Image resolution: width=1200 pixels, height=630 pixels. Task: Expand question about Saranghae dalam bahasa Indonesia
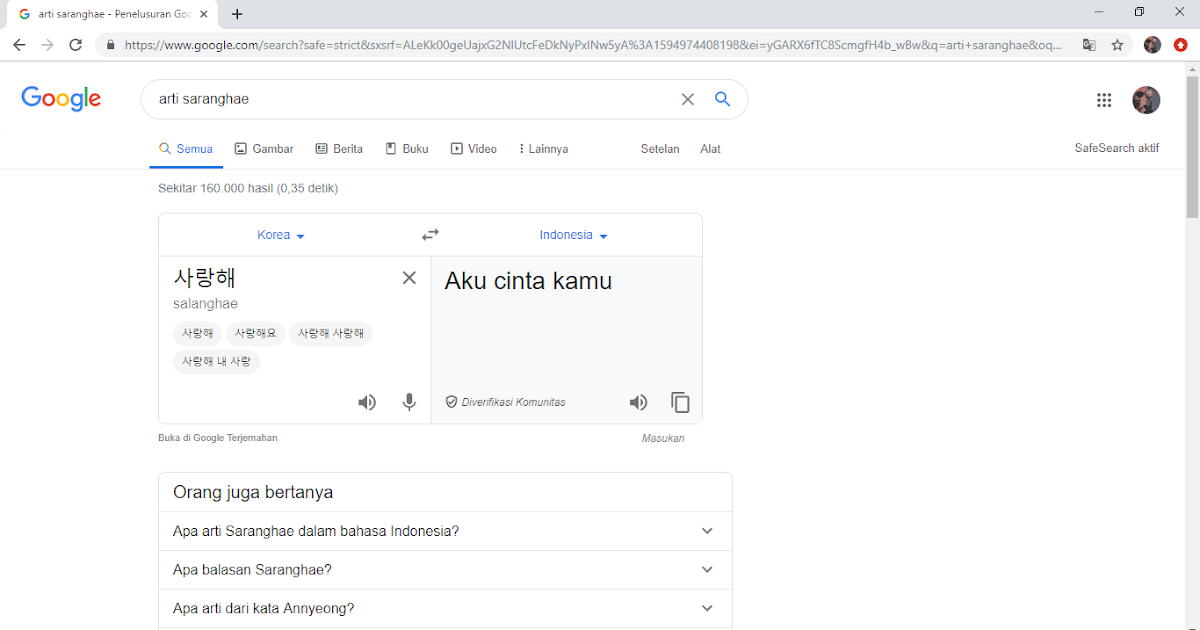click(445, 531)
